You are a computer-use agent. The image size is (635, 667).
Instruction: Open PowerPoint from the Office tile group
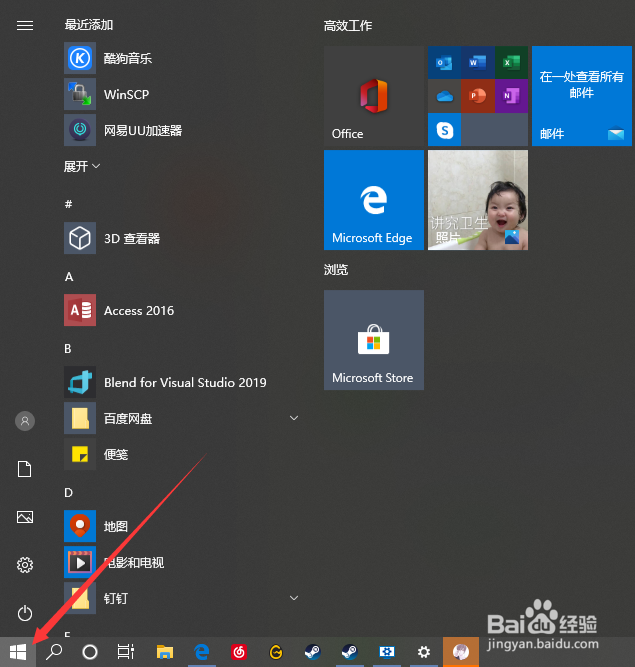click(x=478, y=96)
